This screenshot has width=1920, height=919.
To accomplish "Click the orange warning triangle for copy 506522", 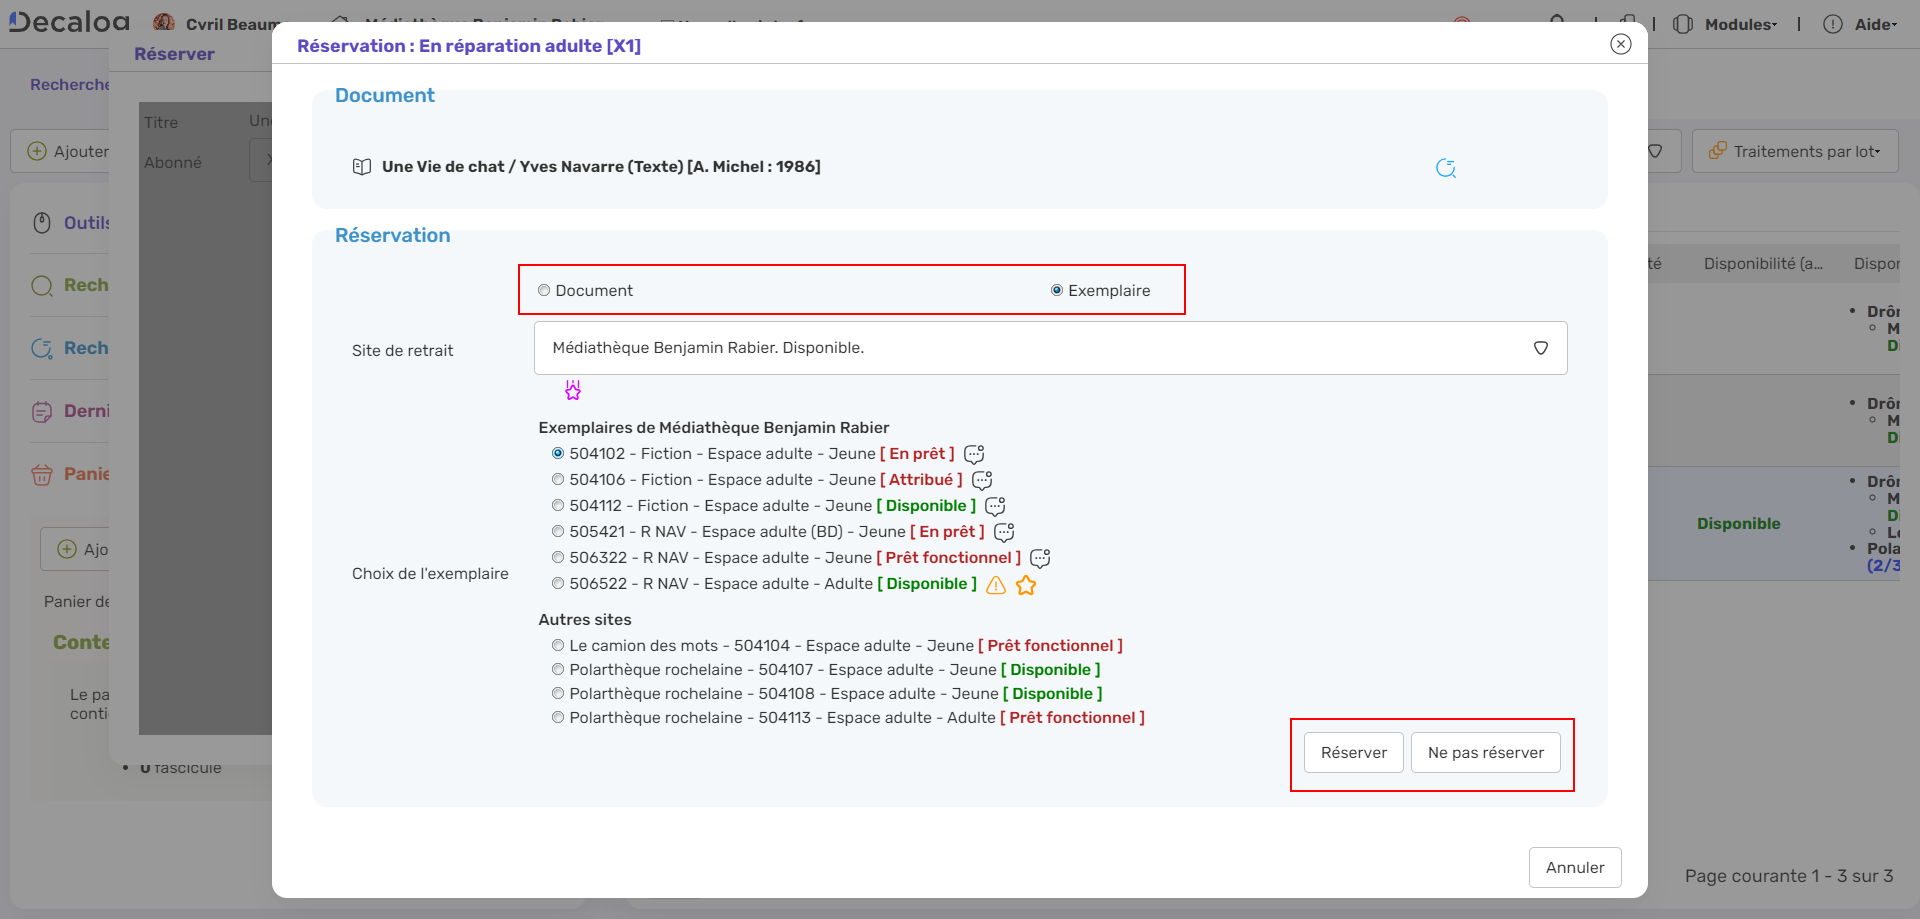I will pyautogui.click(x=996, y=585).
